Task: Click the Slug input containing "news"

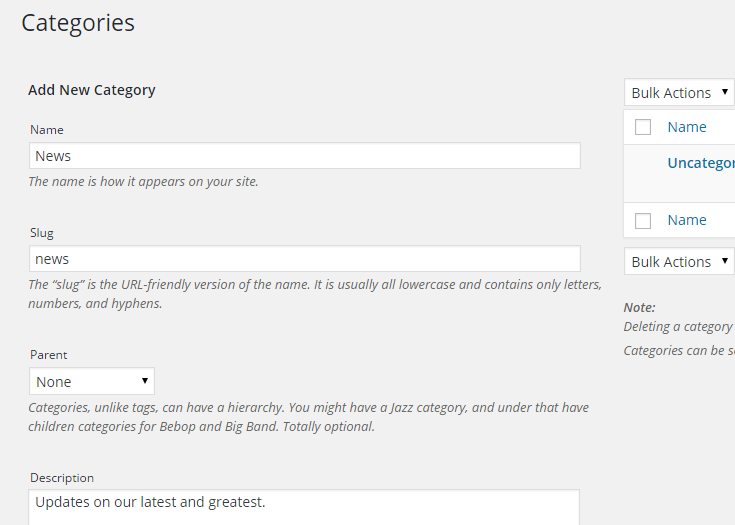Action: click(304, 259)
